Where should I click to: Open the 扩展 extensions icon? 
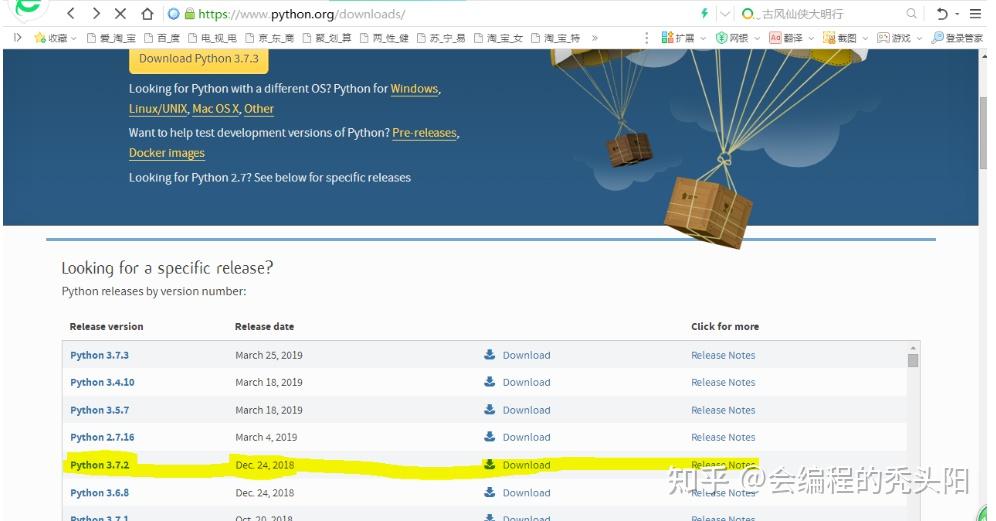(x=678, y=38)
